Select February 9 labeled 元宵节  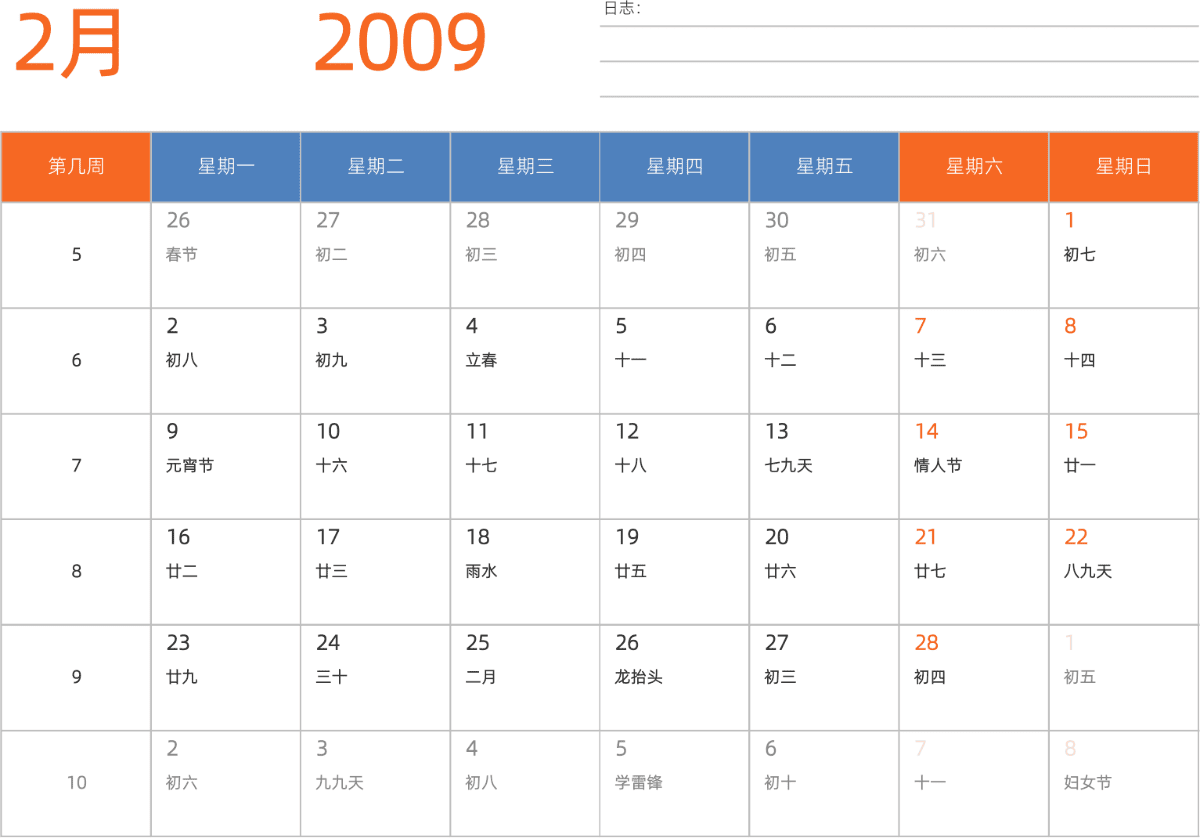click(226, 466)
